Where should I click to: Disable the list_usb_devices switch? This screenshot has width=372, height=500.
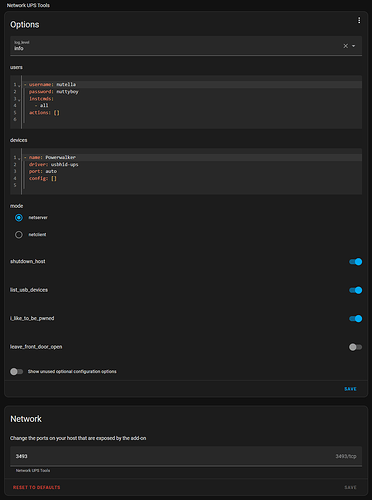[x=355, y=290]
